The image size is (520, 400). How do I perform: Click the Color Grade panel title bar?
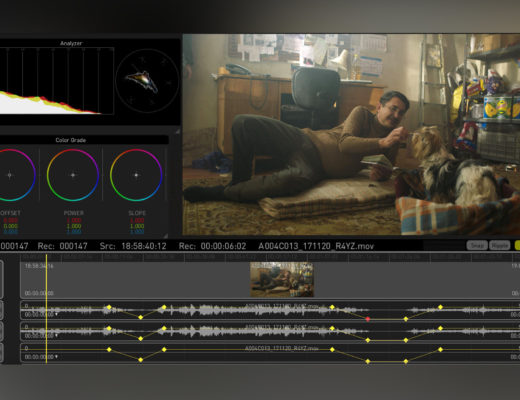(84, 140)
